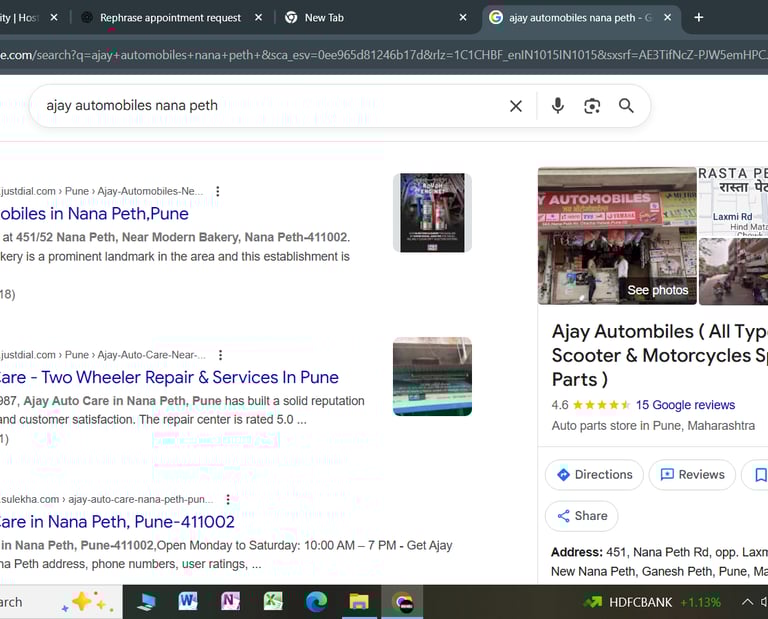
Task: Open OneNote from the taskbar
Action: click(x=230, y=601)
